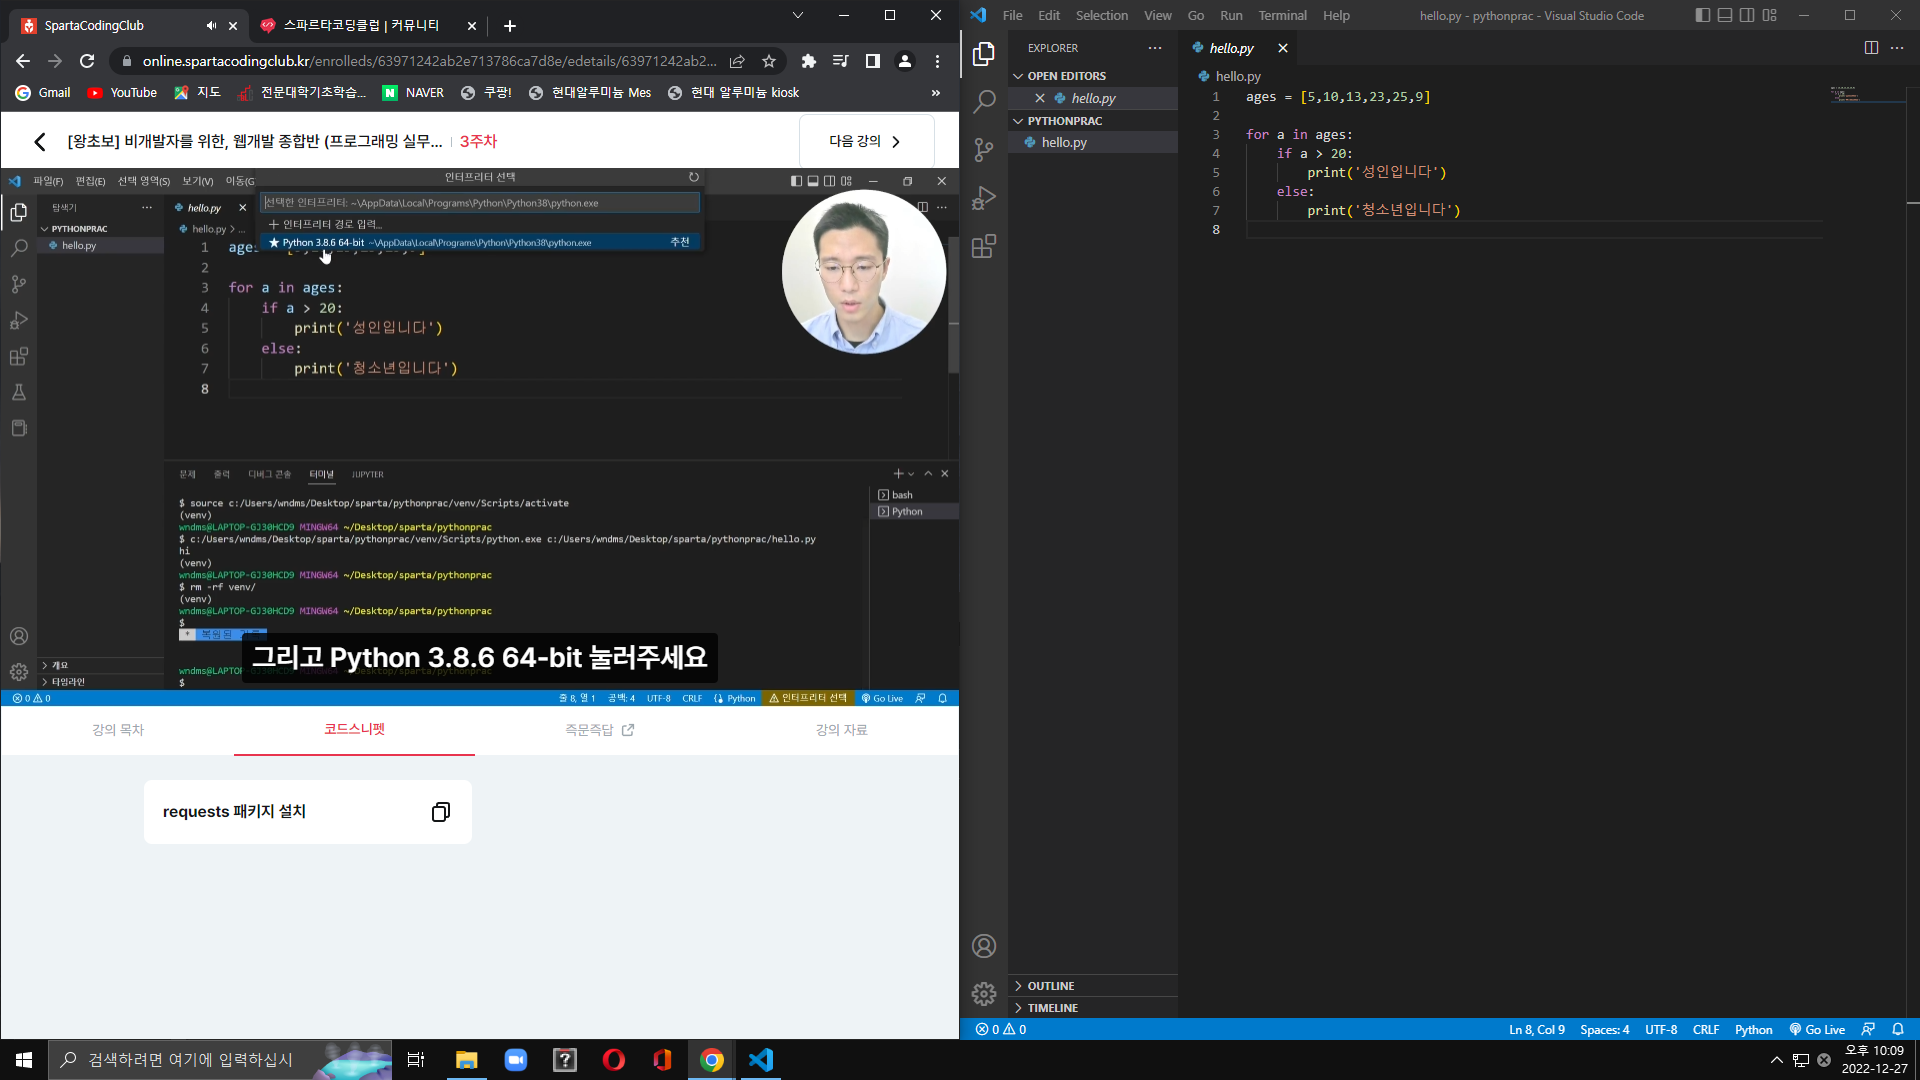Open feedback icon in VS Code status bar
1920x1080 pixels.
(x=1868, y=1030)
